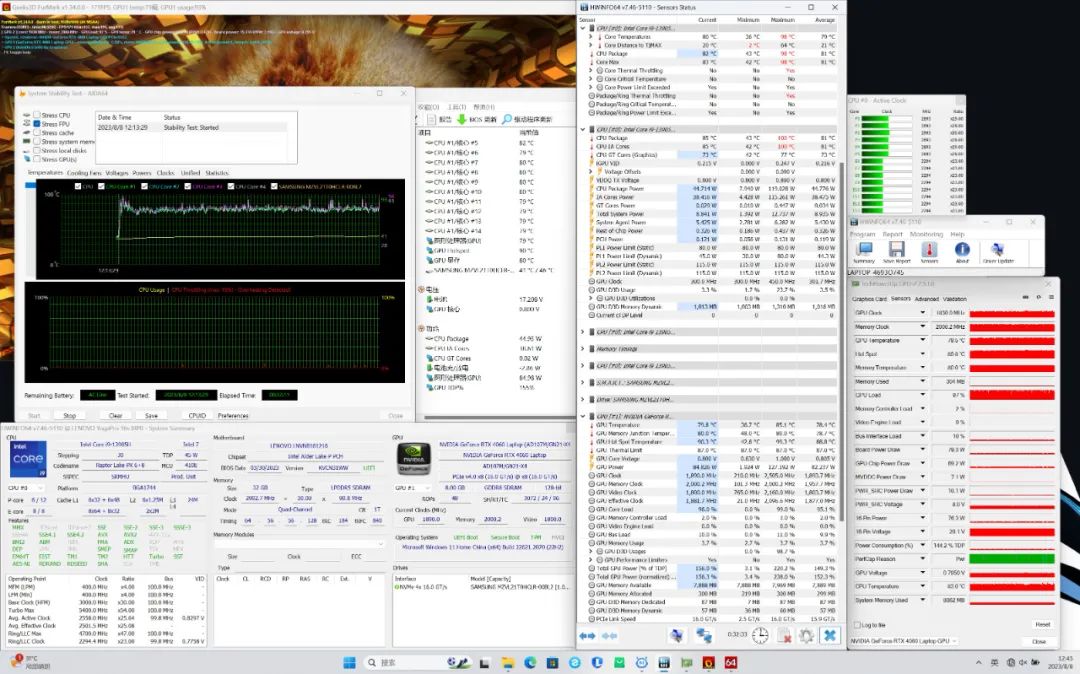Open the Monitoring menu in HWiNFO64

[926, 234]
